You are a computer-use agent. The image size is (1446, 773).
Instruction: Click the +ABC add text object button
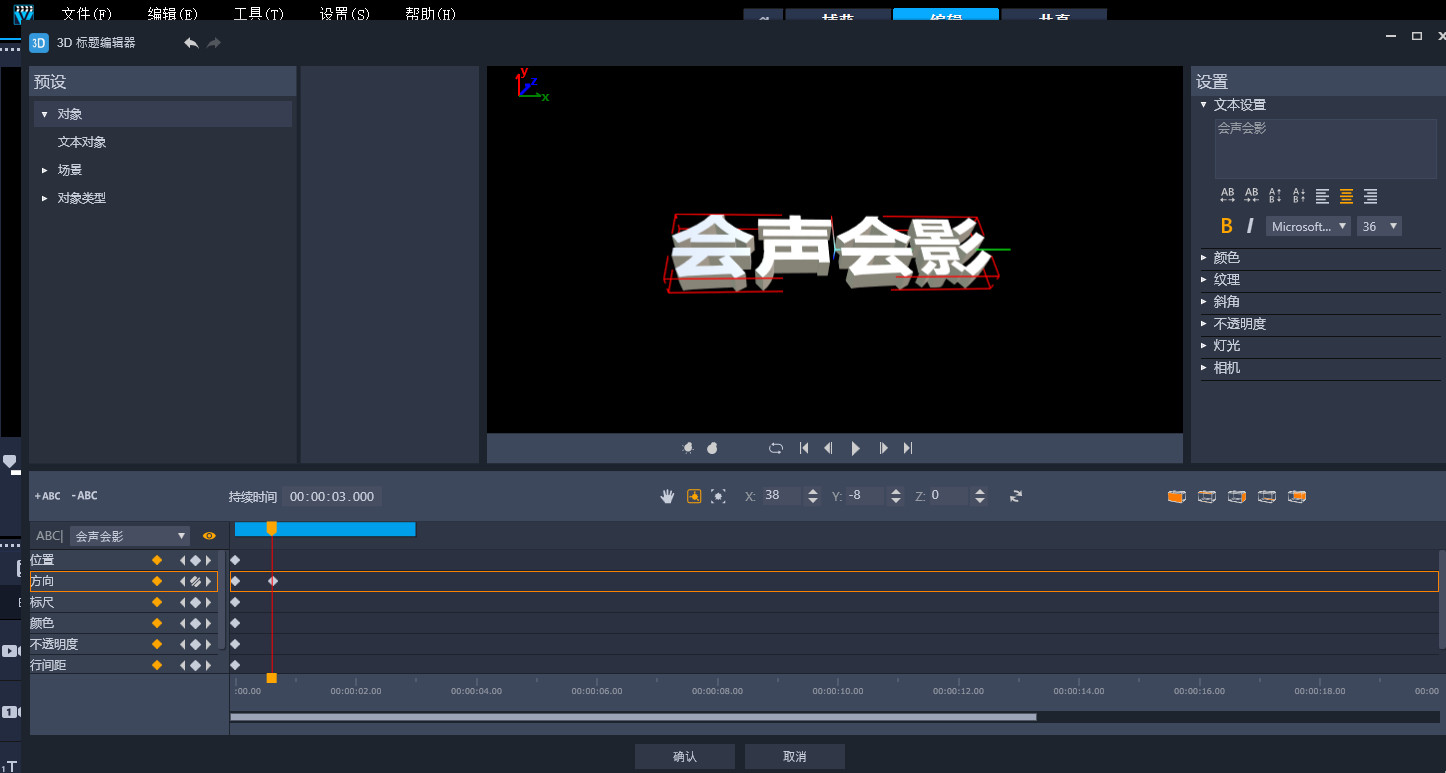(x=47, y=496)
